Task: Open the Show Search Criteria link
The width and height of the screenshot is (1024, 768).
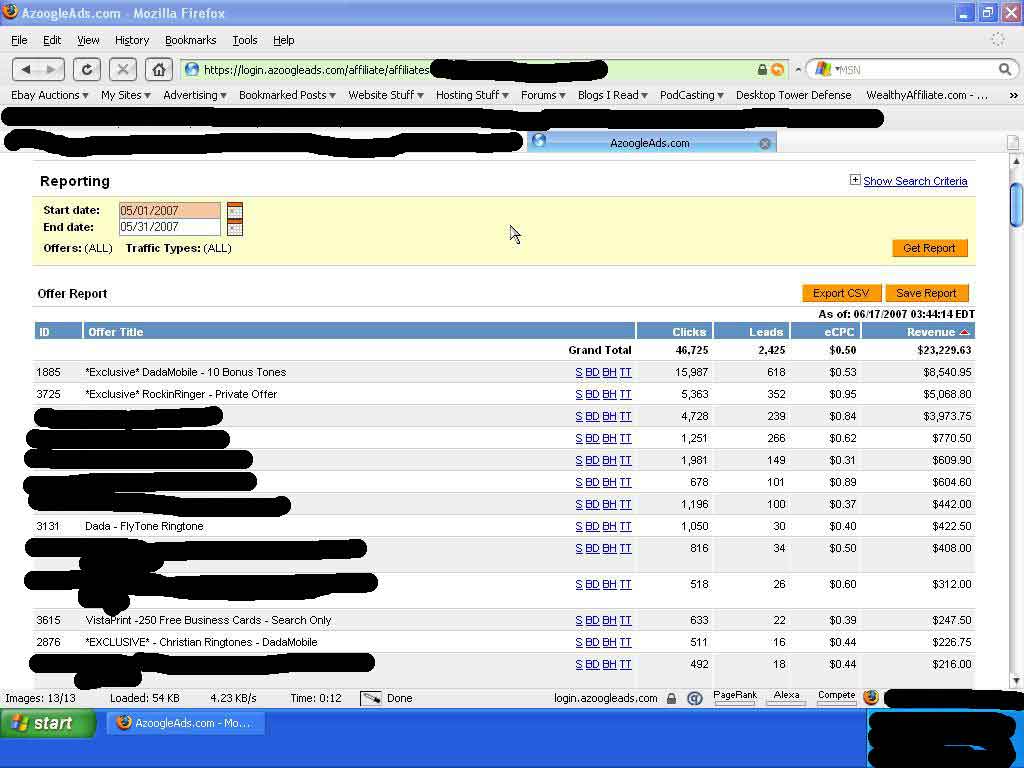Action: [x=915, y=182]
